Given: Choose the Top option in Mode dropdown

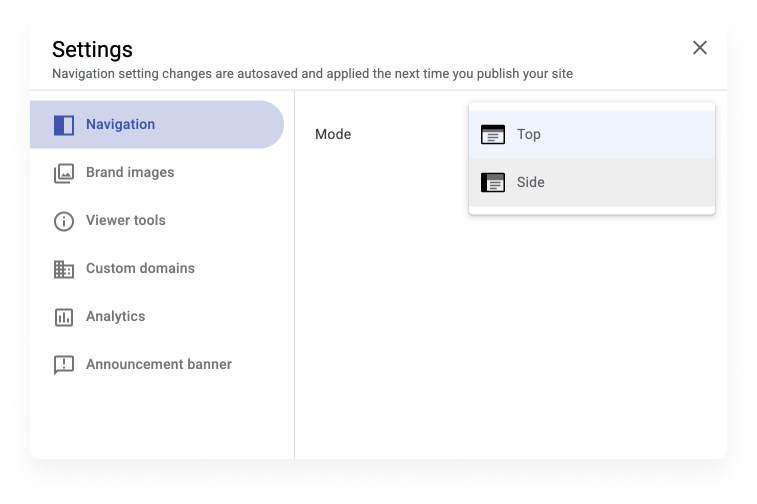Looking at the screenshot, I should [x=592, y=135].
